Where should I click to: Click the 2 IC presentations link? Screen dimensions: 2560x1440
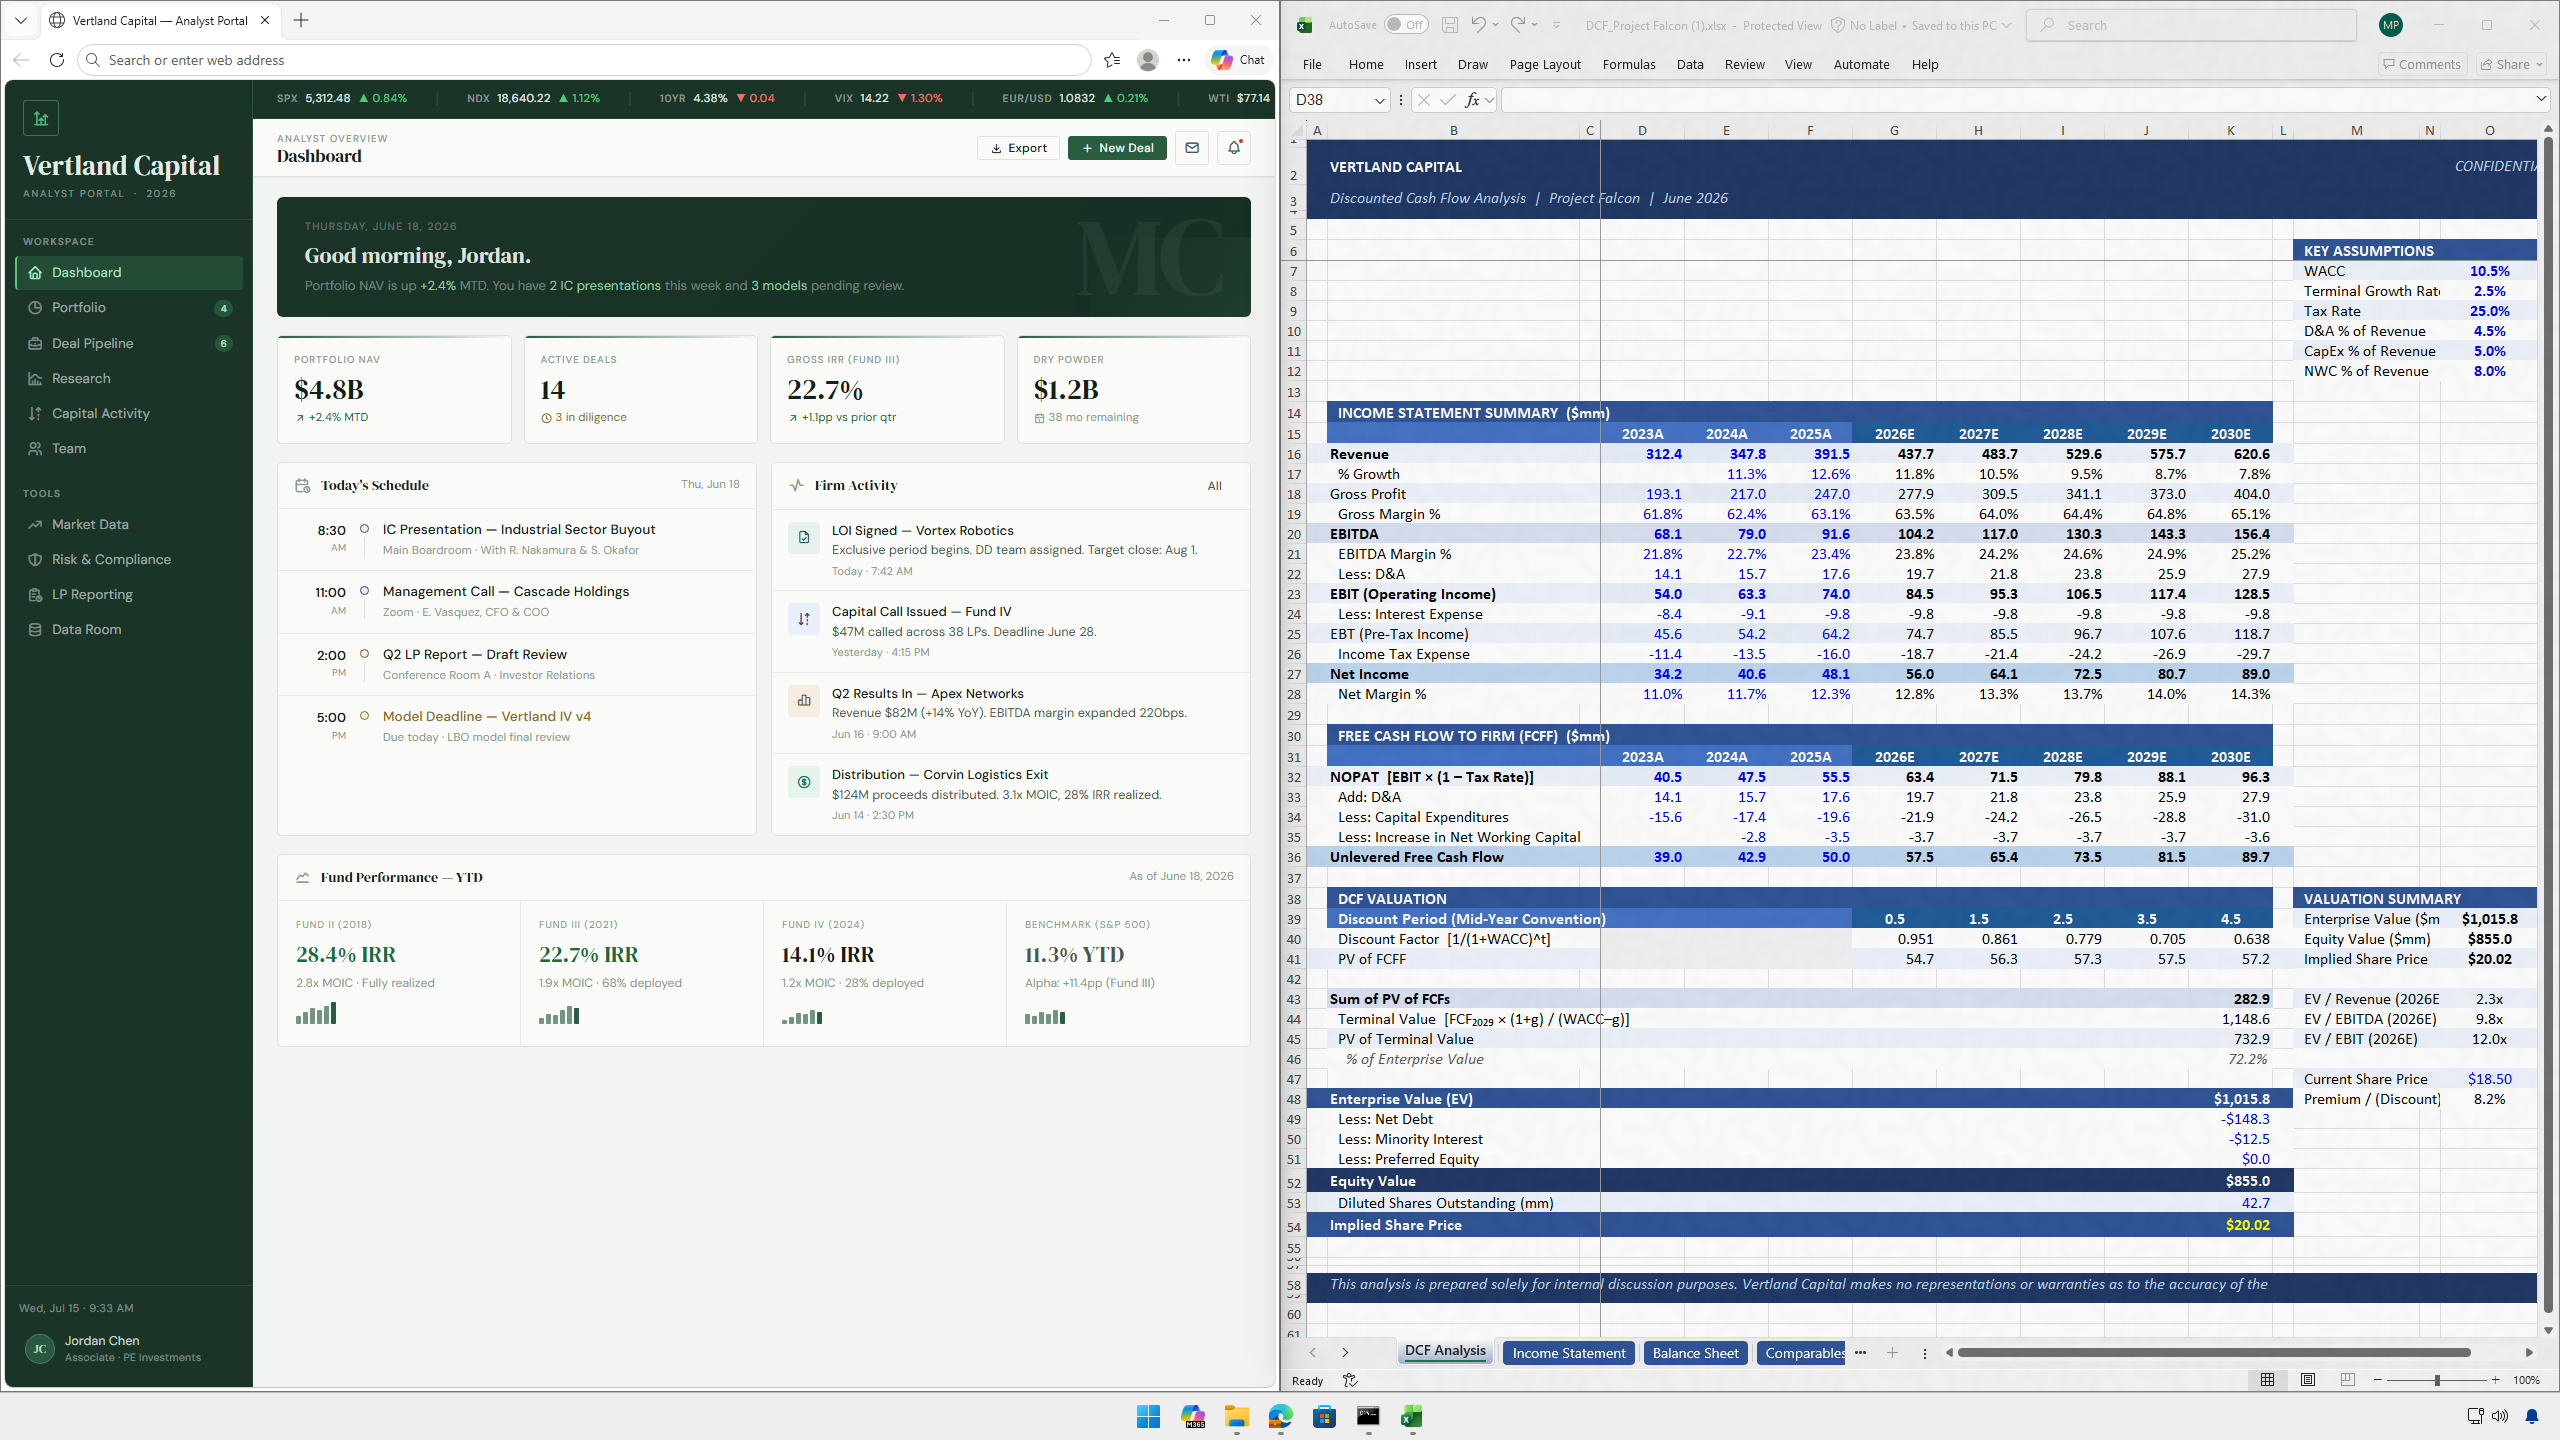click(605, 286)
